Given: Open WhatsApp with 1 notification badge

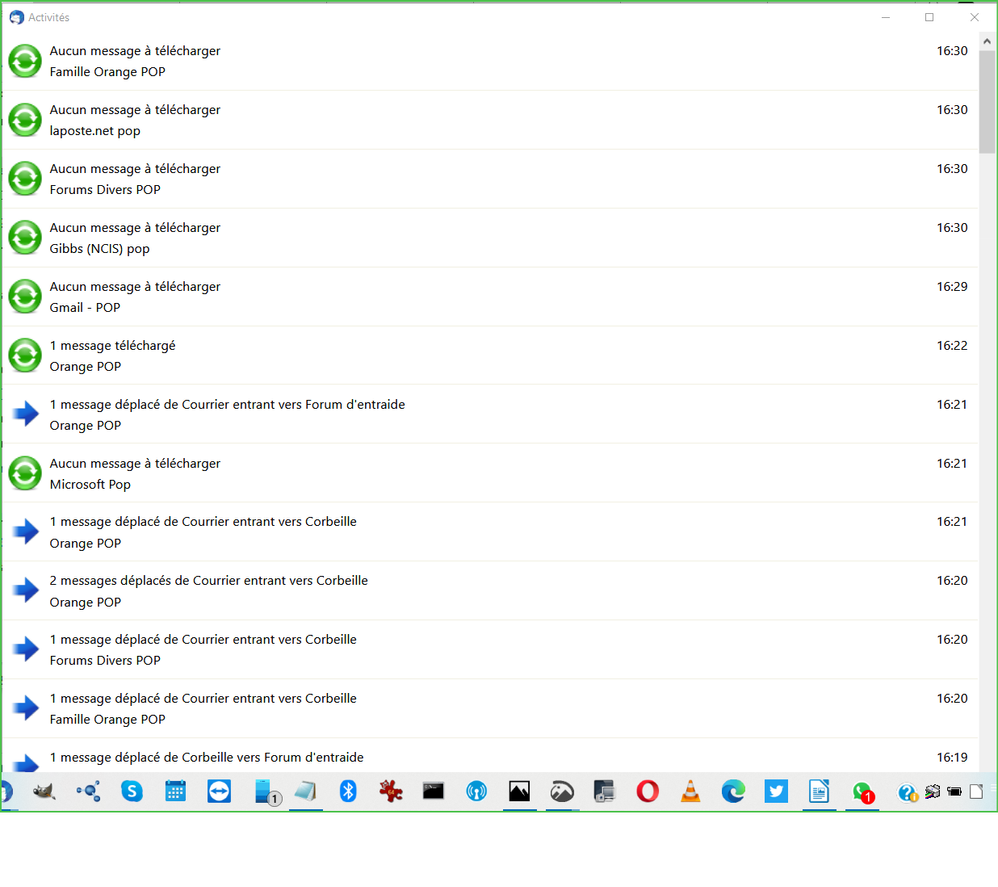Looking at the screenshot, I should tap(863, 793).
